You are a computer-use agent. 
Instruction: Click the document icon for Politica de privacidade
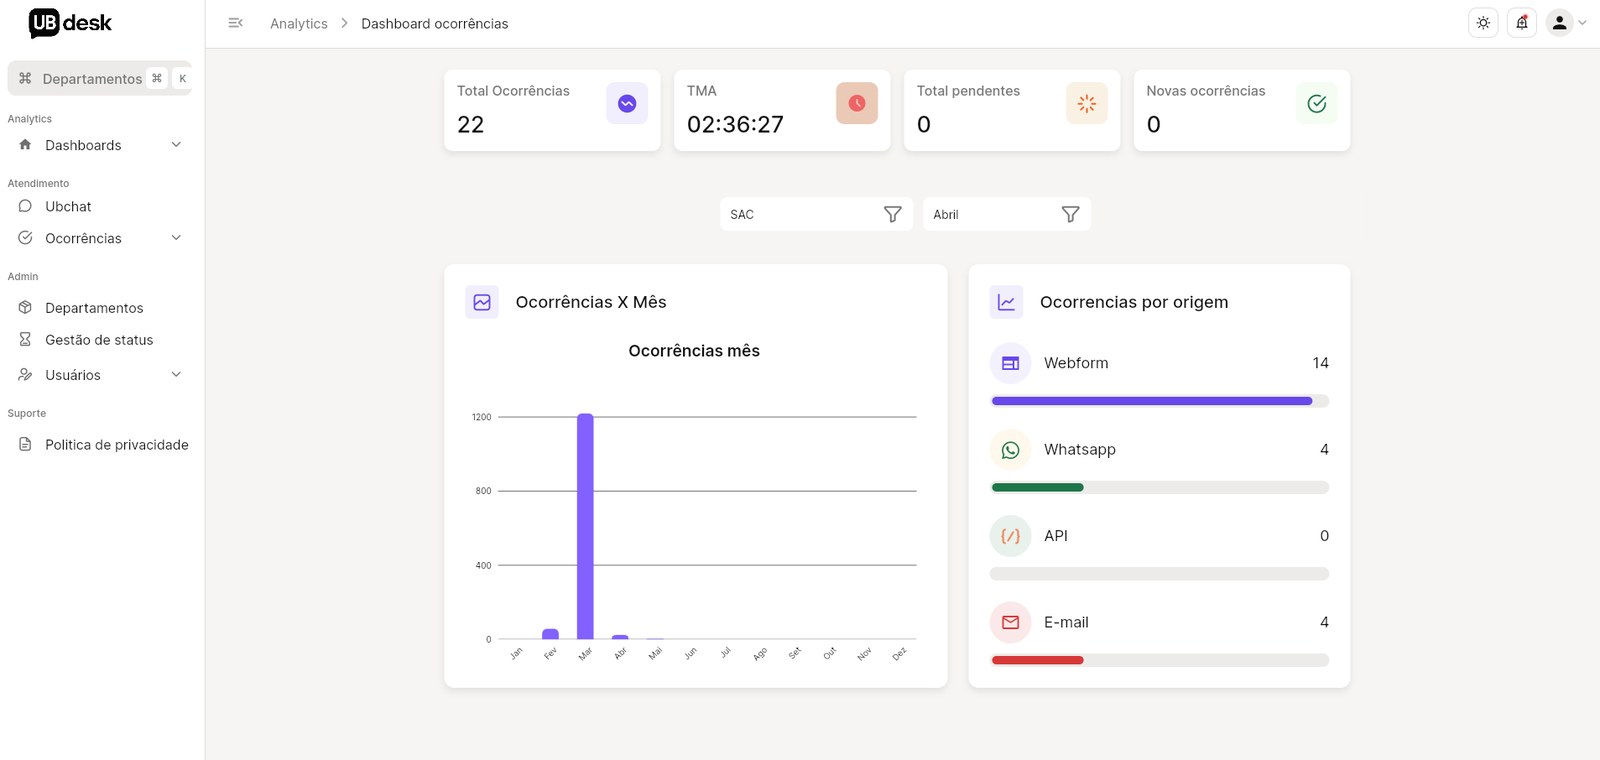25,445
